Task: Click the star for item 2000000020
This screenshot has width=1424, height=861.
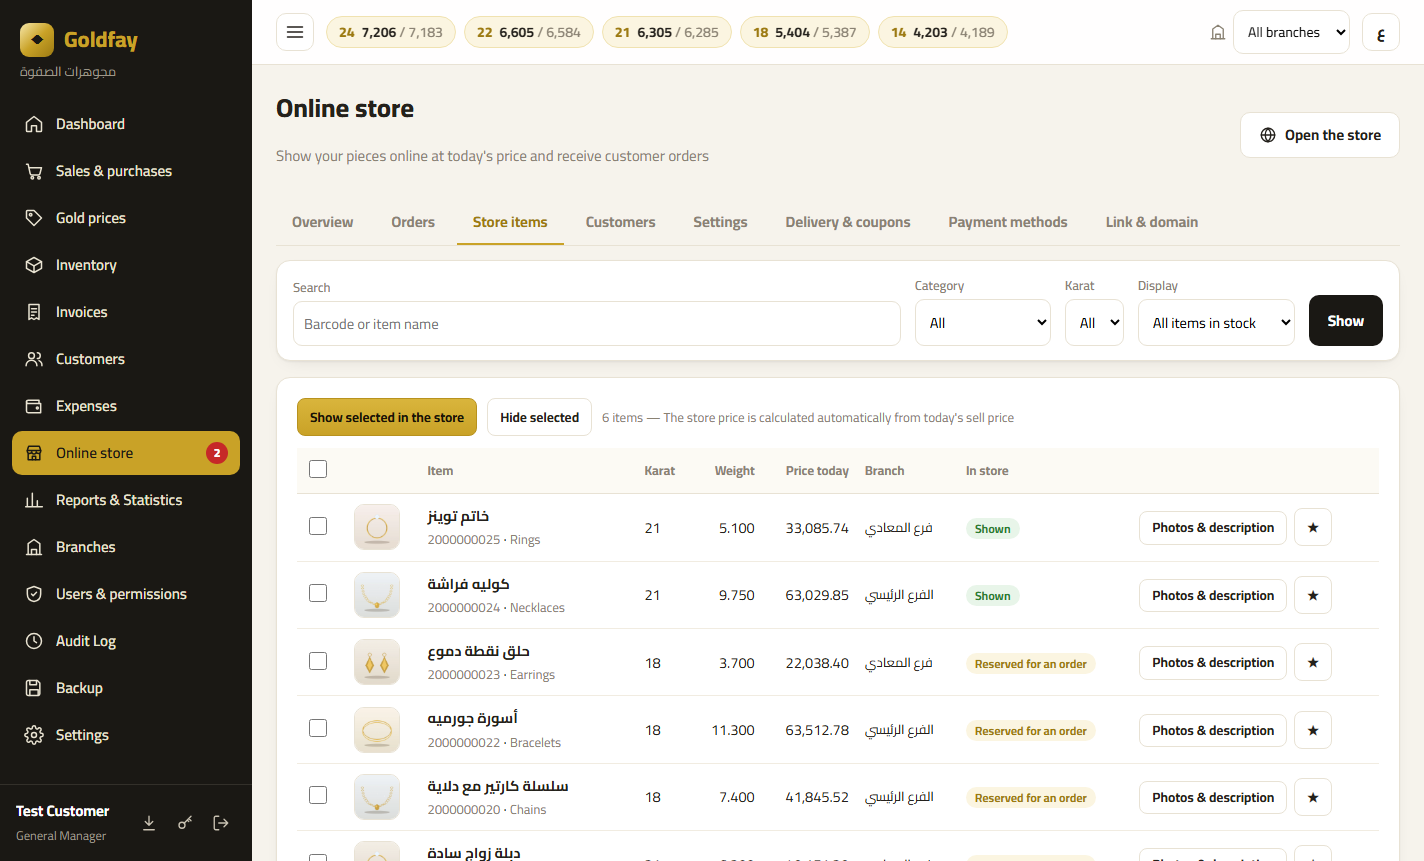Action: [1313, 797]
